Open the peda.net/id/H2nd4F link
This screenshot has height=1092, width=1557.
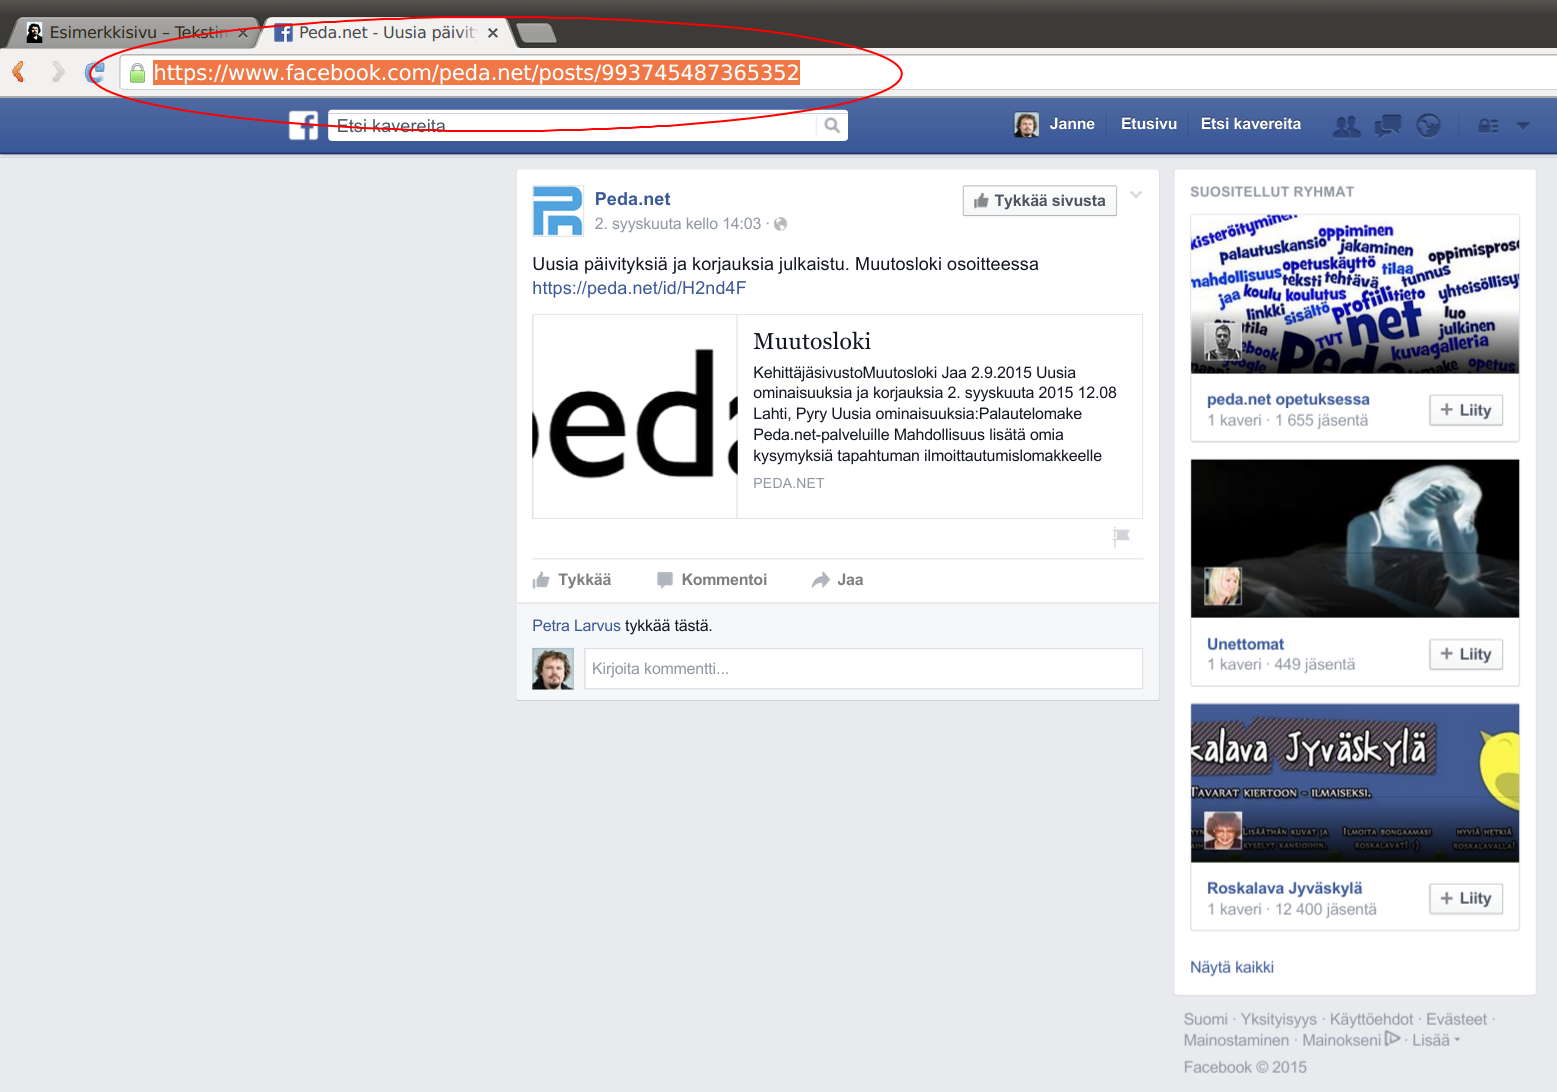point(639,288)
